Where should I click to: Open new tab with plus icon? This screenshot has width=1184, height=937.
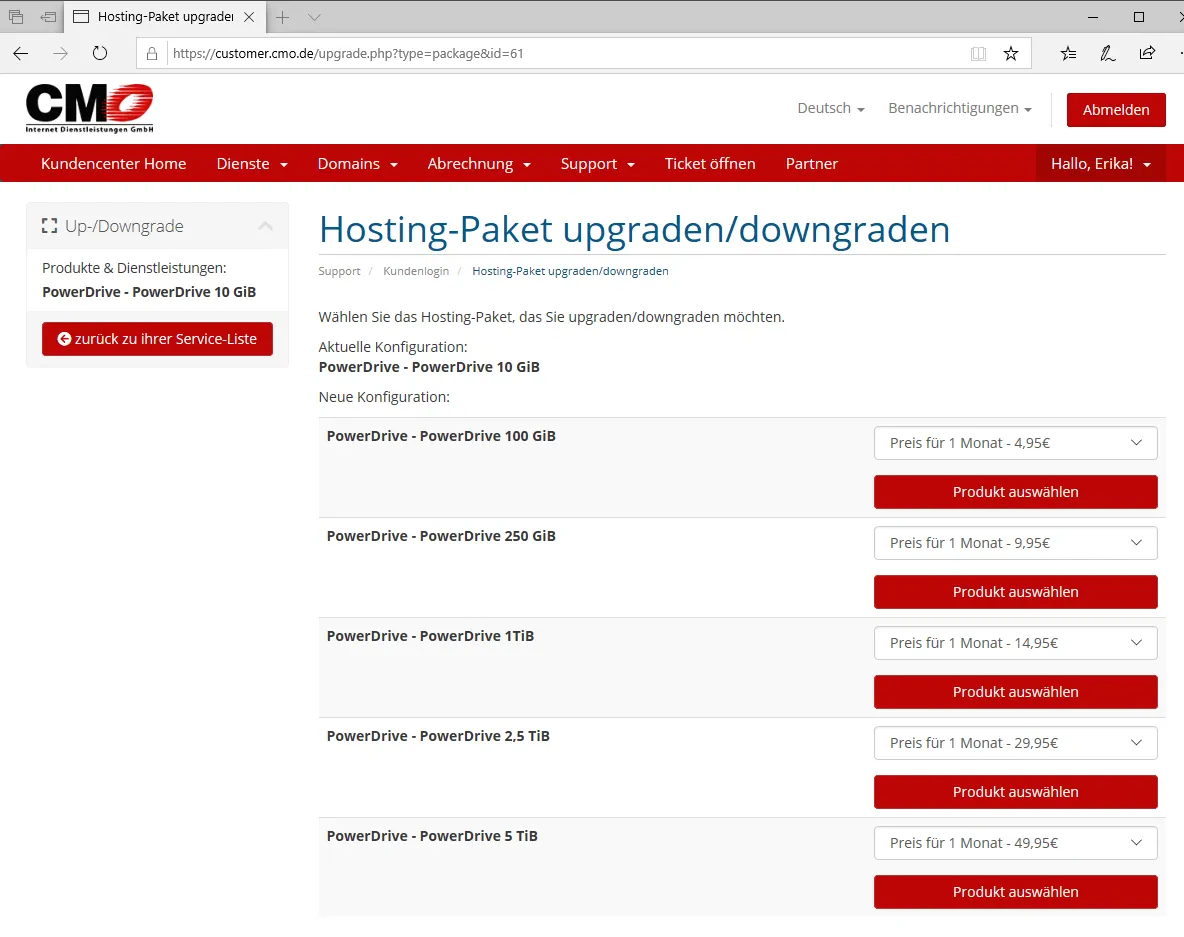282,17
